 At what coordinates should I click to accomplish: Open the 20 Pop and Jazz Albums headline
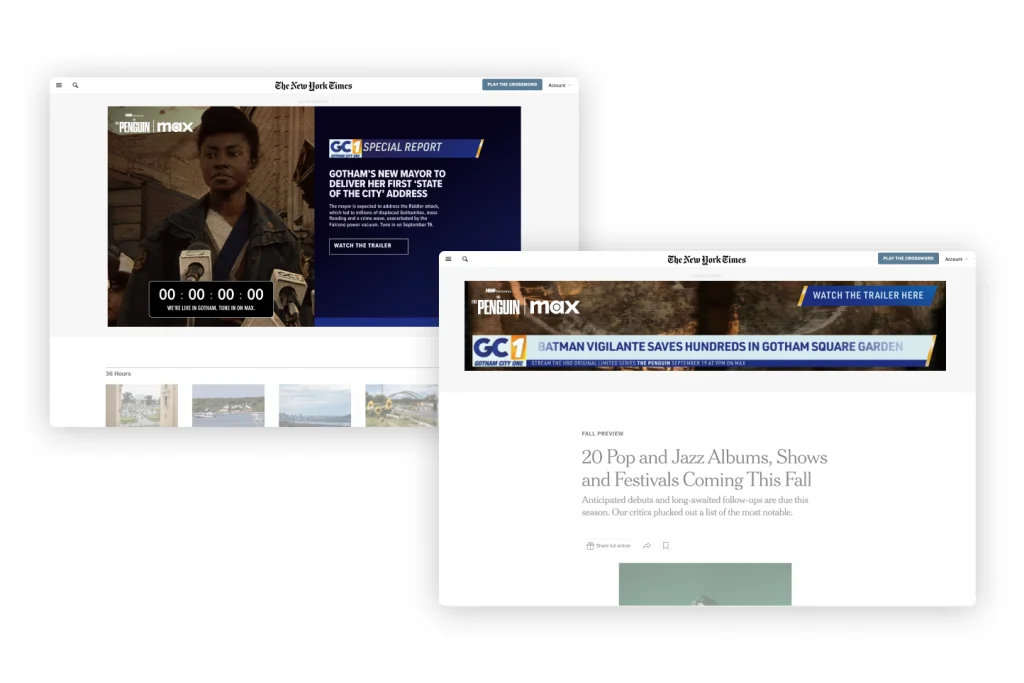(x=704, y=468)
